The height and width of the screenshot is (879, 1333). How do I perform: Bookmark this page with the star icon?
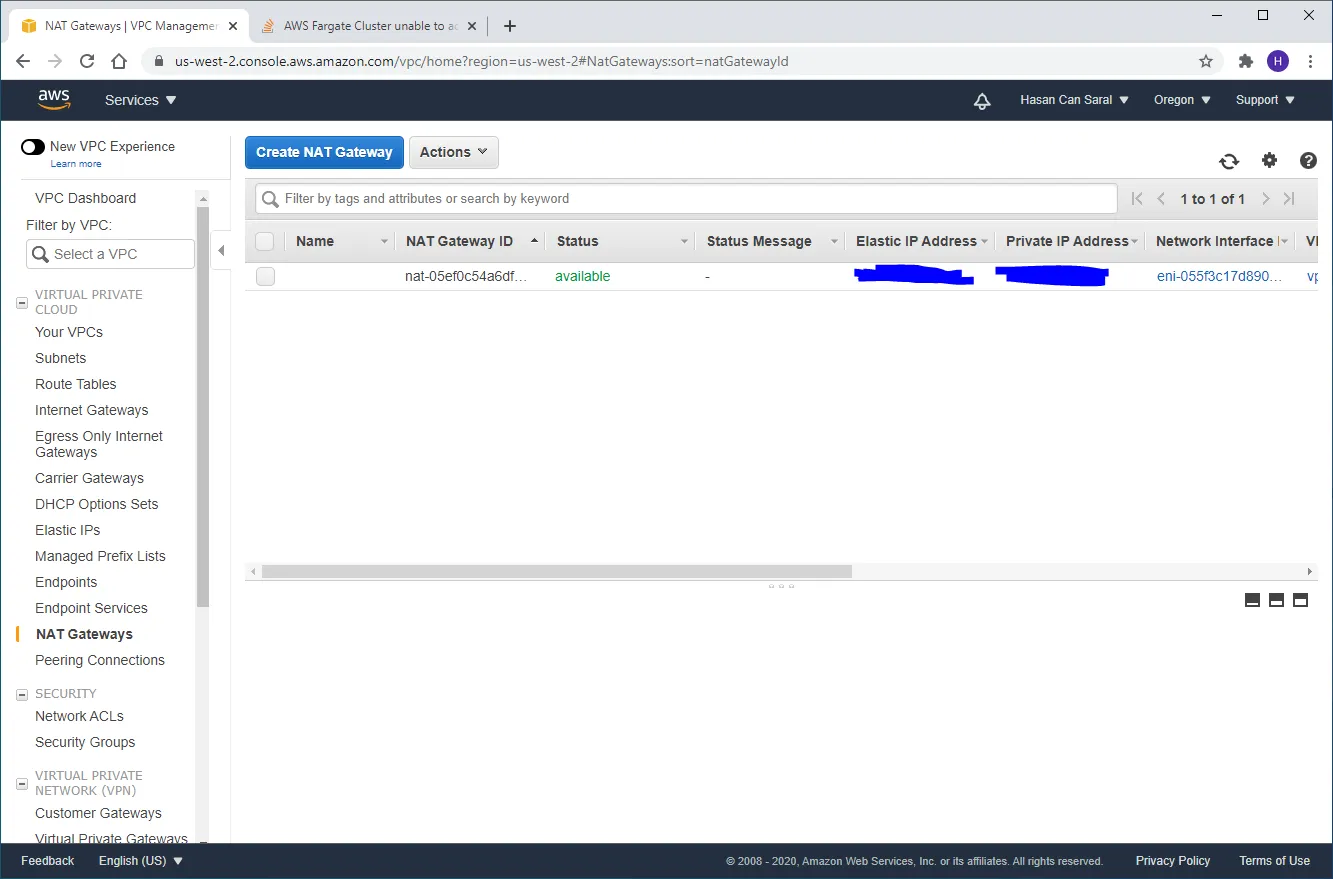click(1206, 61)
